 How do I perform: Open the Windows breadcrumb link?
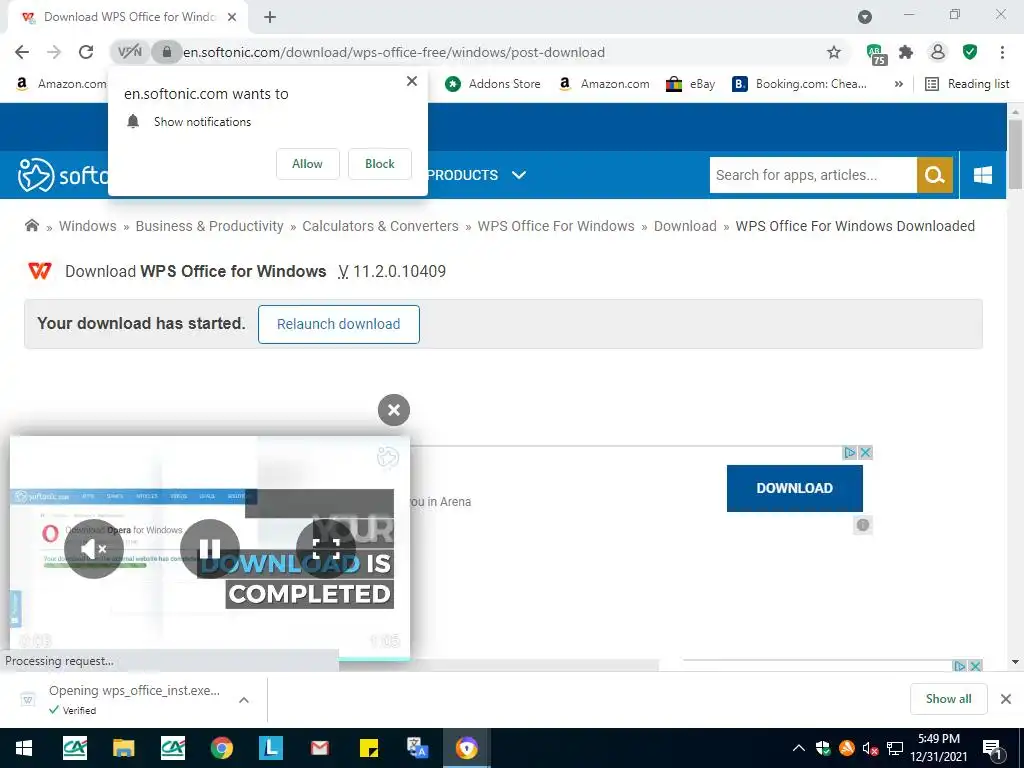tap(88, 226)
